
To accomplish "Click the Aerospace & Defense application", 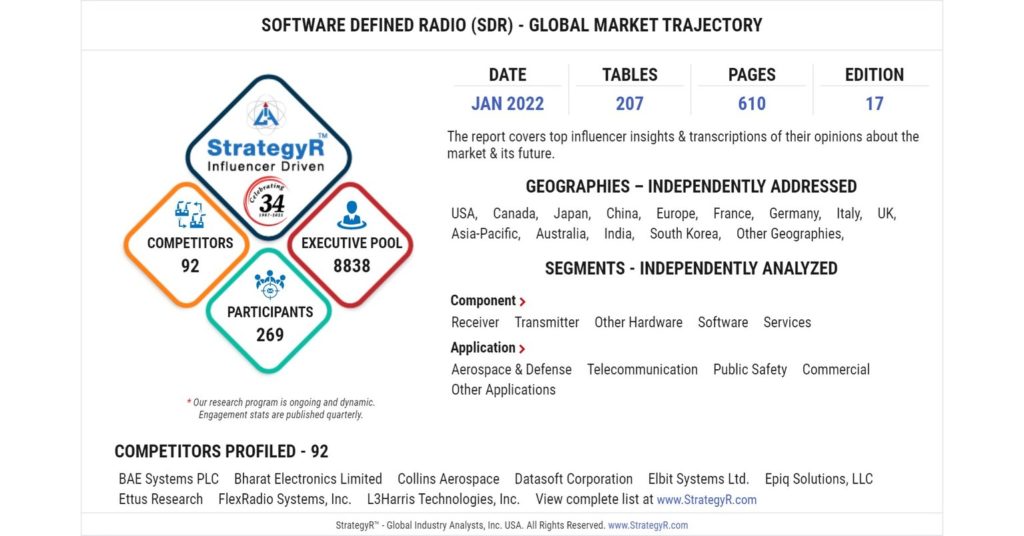I will tap(511, 370).
